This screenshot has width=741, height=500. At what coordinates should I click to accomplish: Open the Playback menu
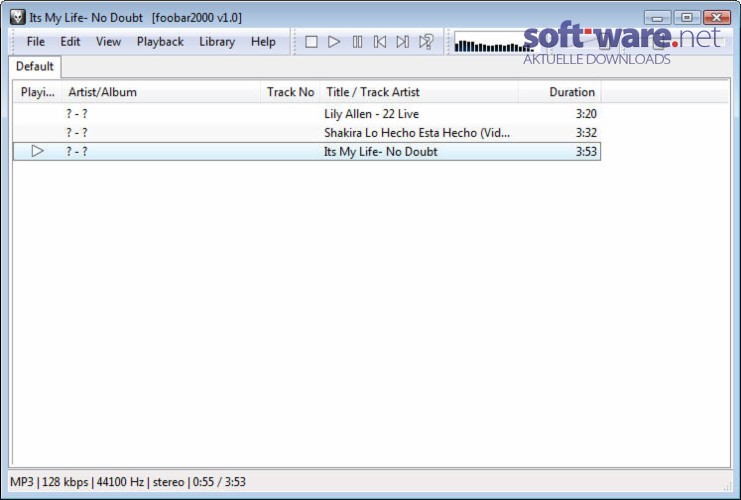[x=160, y=42]
